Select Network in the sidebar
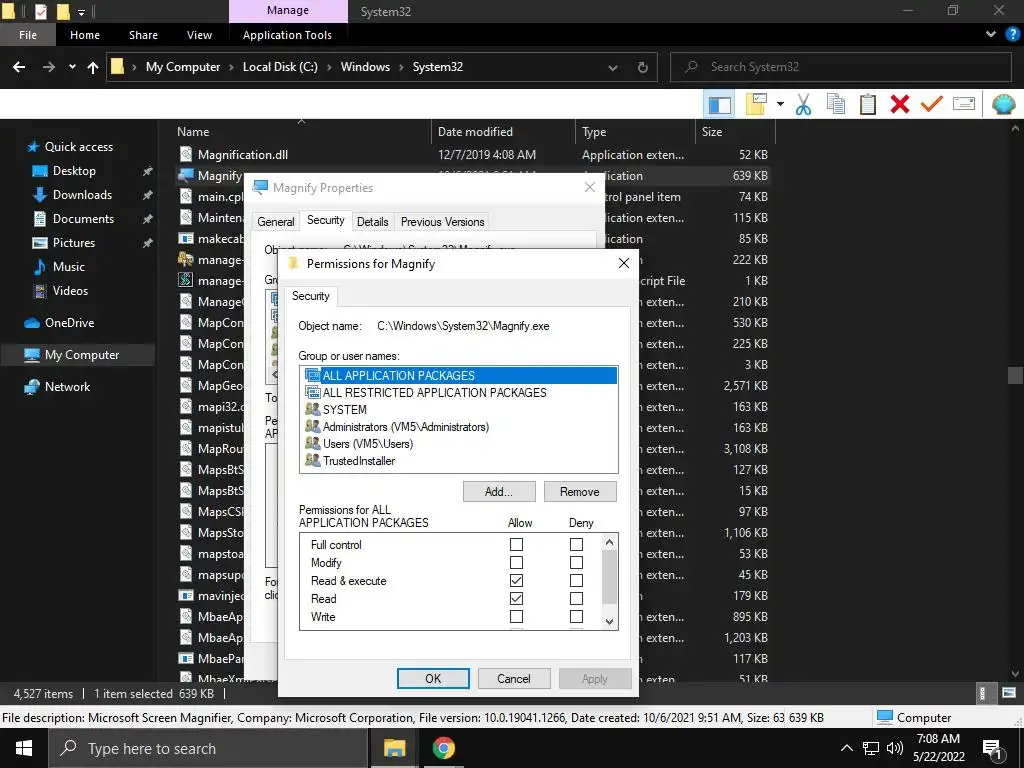The image size is (1024, 768). [67, 387]
